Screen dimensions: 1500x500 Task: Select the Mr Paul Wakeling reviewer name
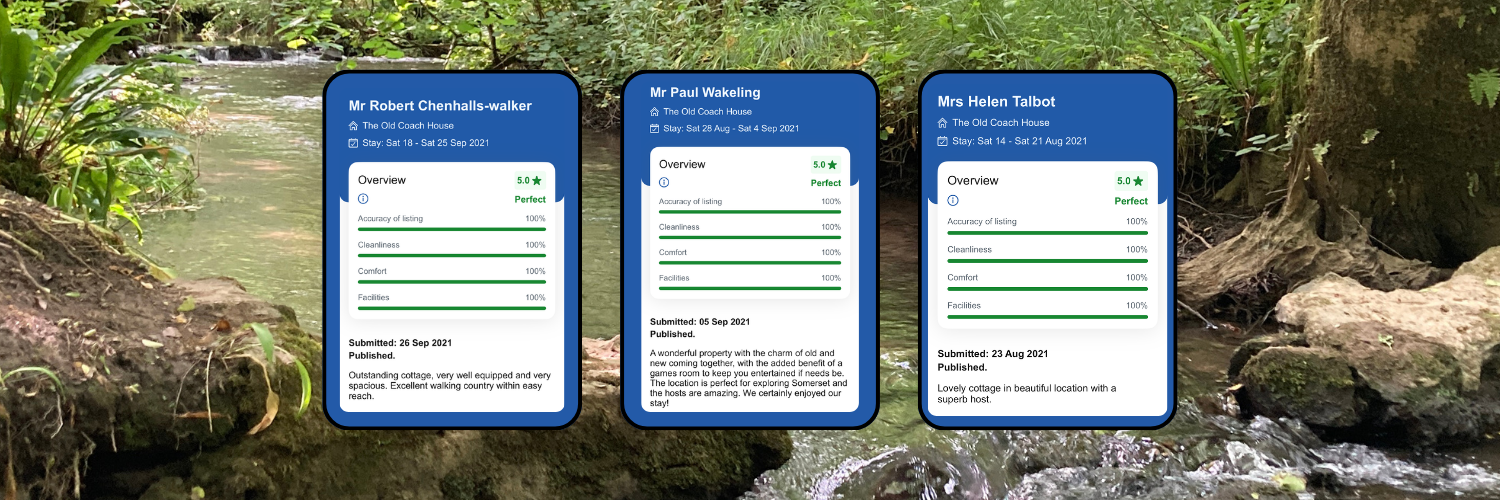[705, 92]
